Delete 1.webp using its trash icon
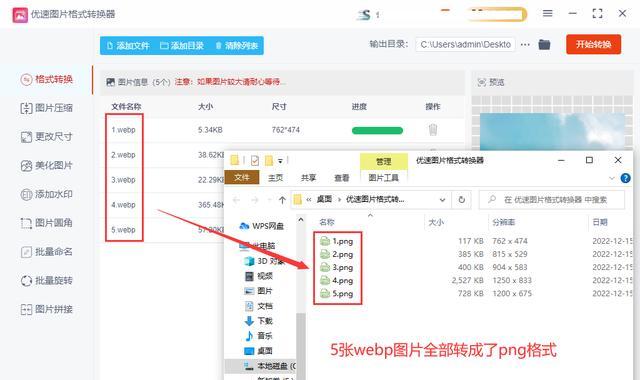The height and width of the screenshot is (380, 640). [x=433, y=130]
